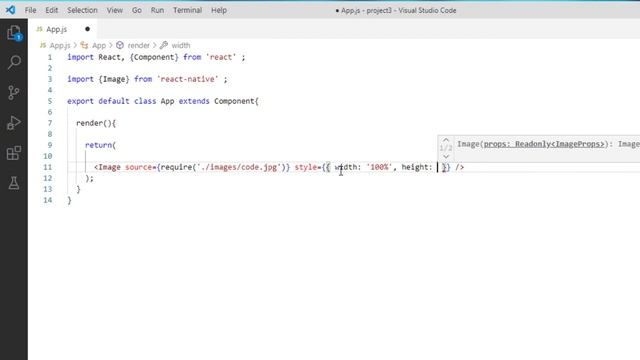Click the height property on line 11

tap(414, 167)
